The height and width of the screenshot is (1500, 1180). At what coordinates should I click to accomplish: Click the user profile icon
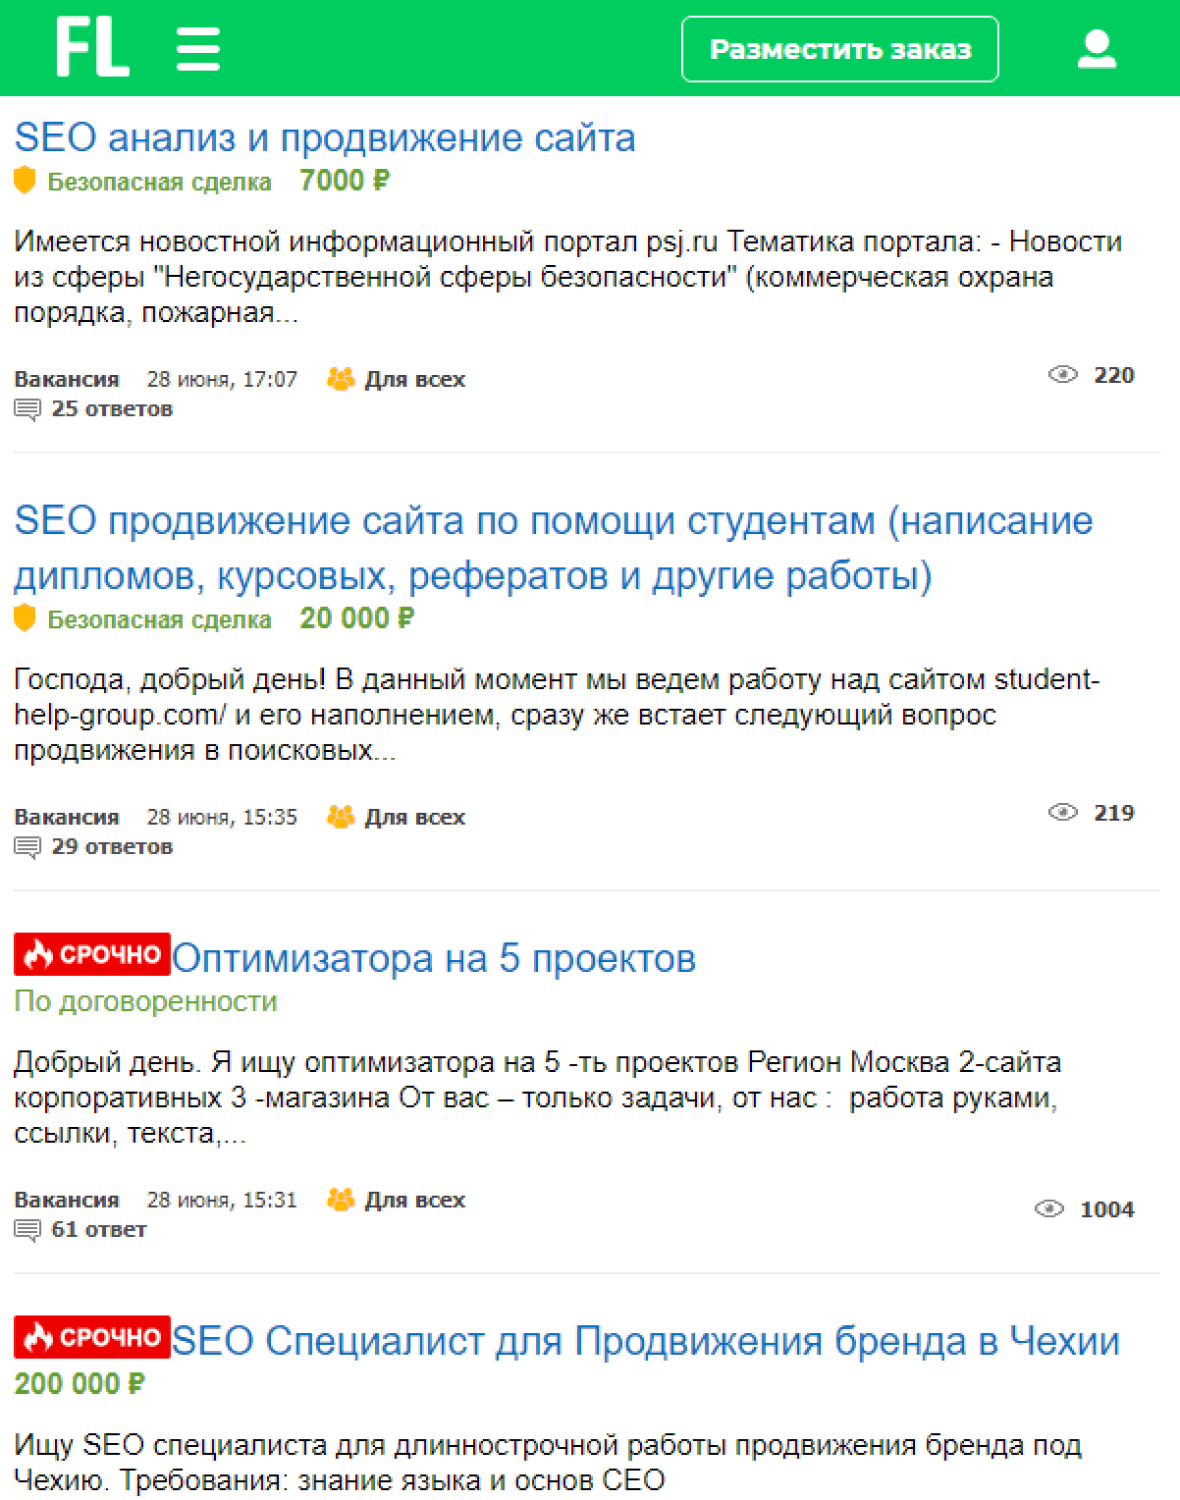coord(1096,48)
